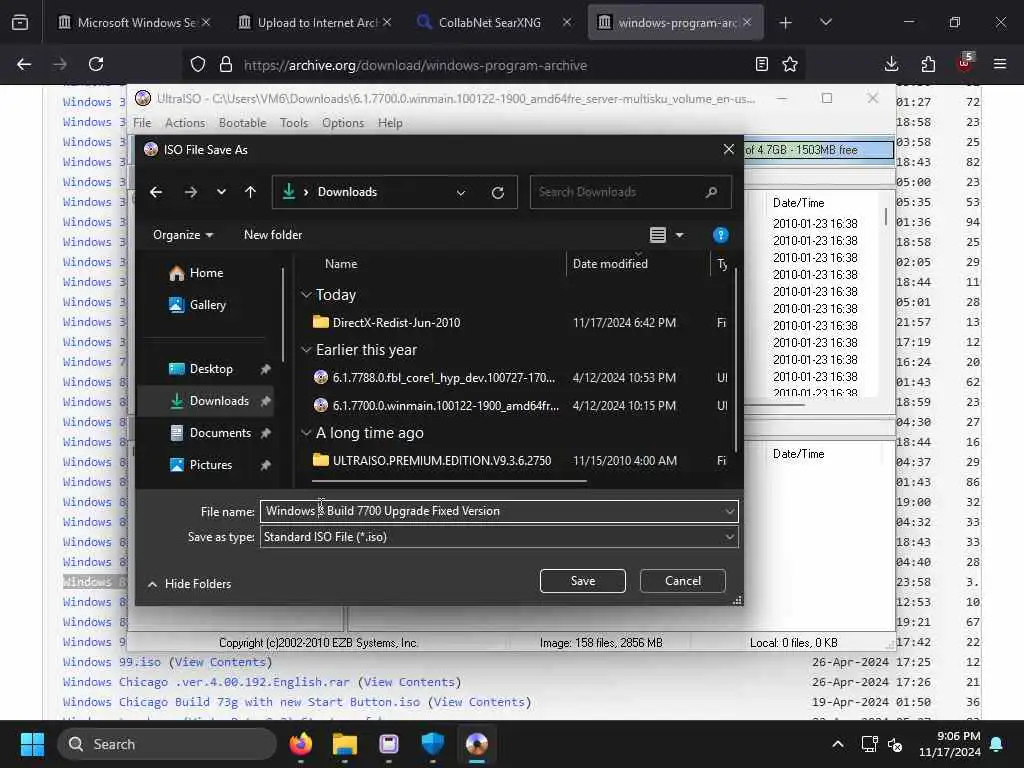The height and width of the screenshot is (768, 1024).
Task: Open the dialog help icon
Action: (x=720, y=235)
